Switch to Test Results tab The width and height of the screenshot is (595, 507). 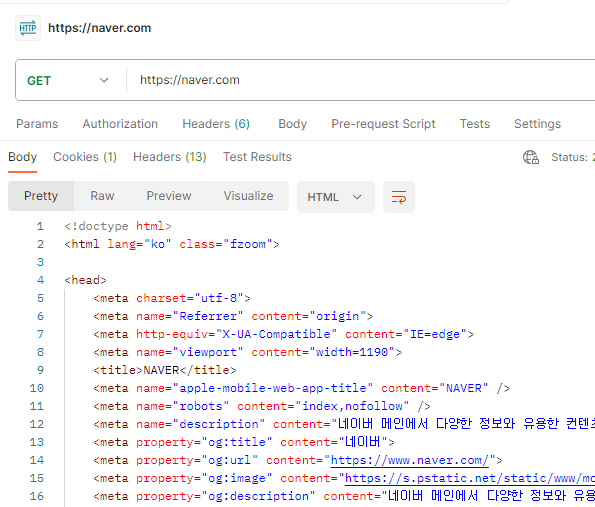(x=257, y=157)
